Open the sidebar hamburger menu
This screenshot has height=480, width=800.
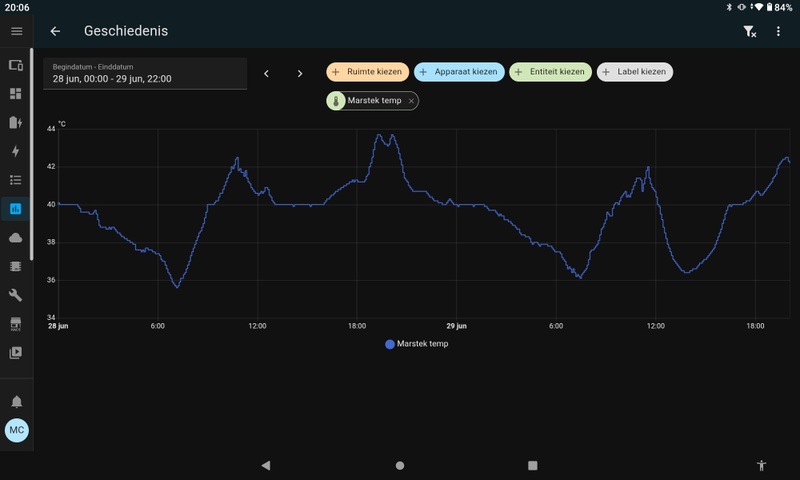pos(16,31)
